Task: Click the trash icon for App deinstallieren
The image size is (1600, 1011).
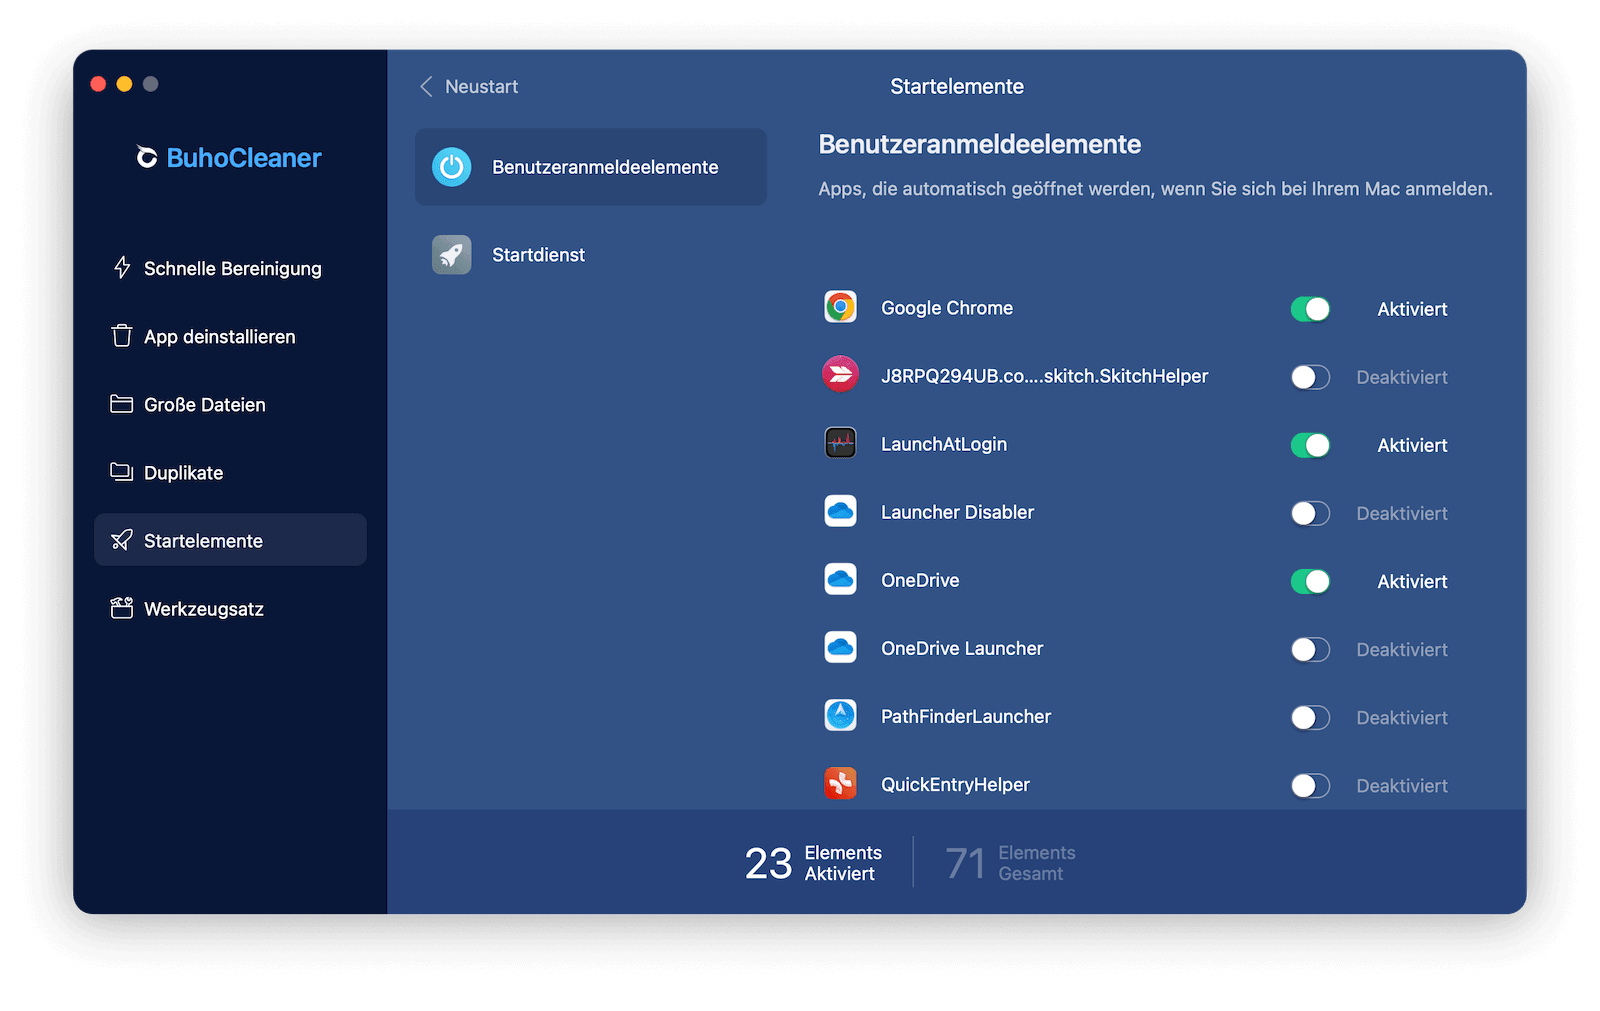Action: coord(122,335)
